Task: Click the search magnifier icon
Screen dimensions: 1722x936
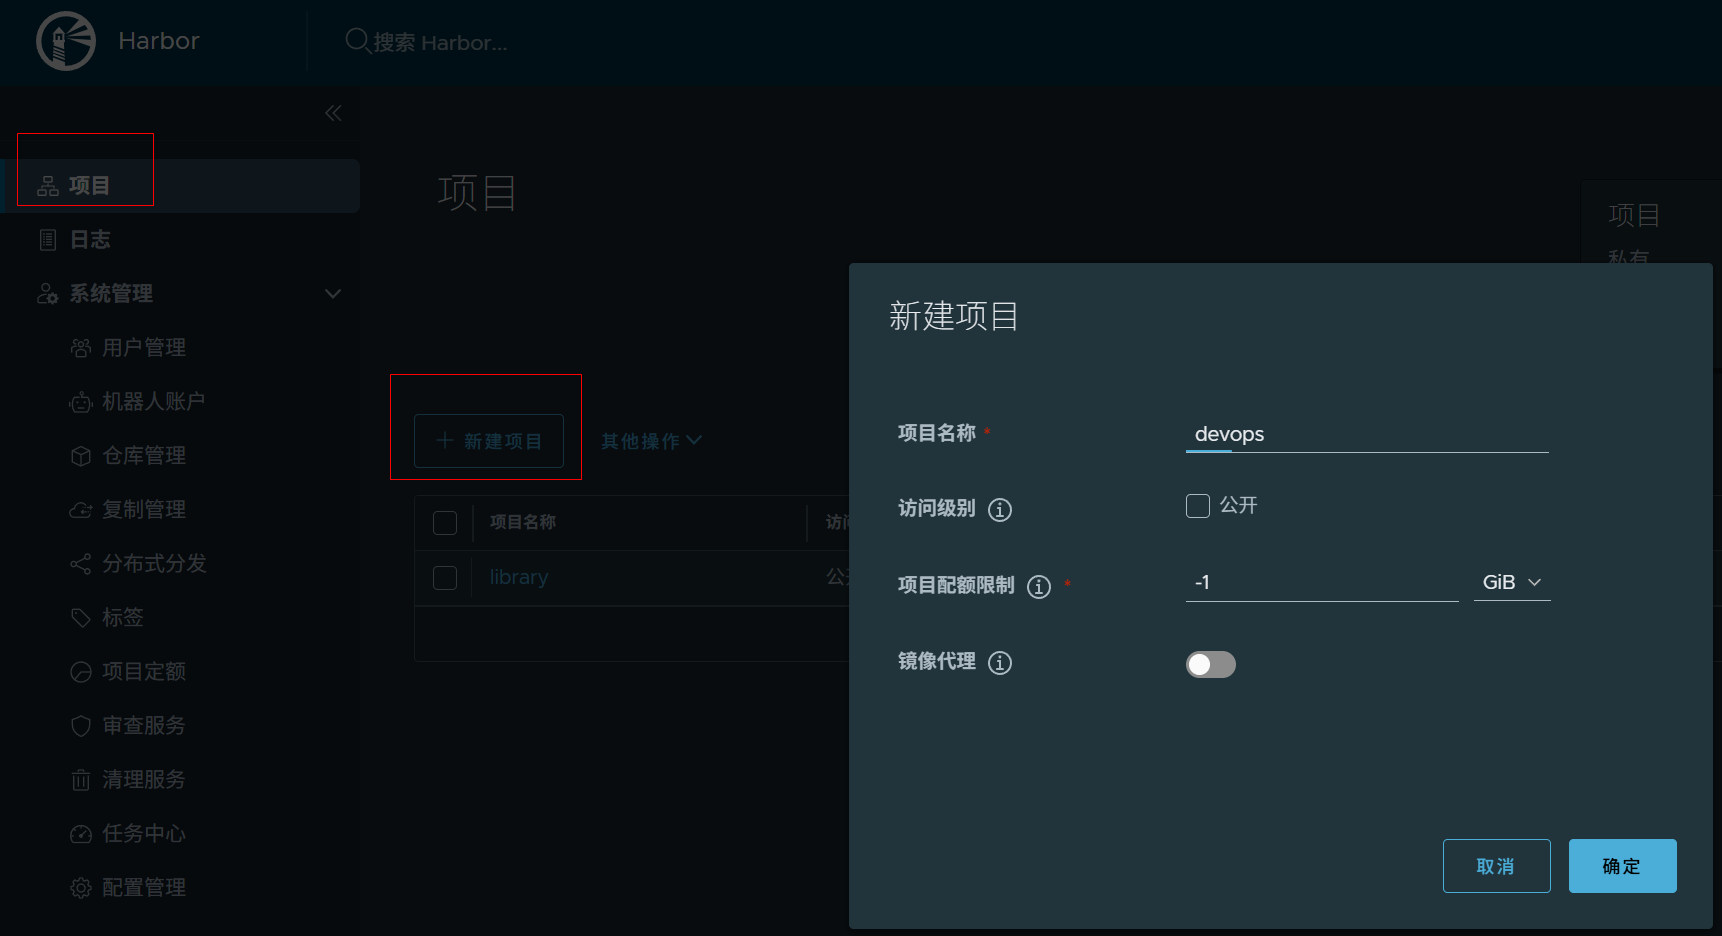Action: [357, 41]
